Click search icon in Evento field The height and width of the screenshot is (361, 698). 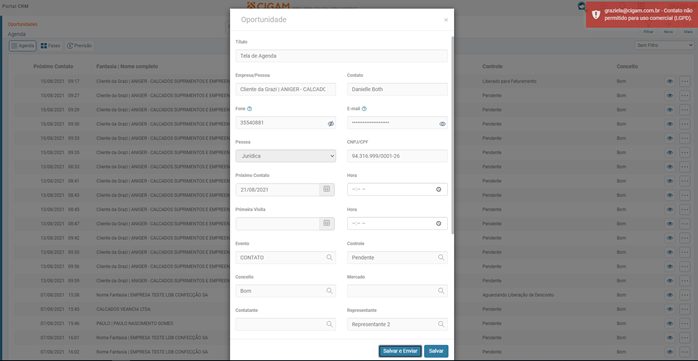tap(329, 257)
